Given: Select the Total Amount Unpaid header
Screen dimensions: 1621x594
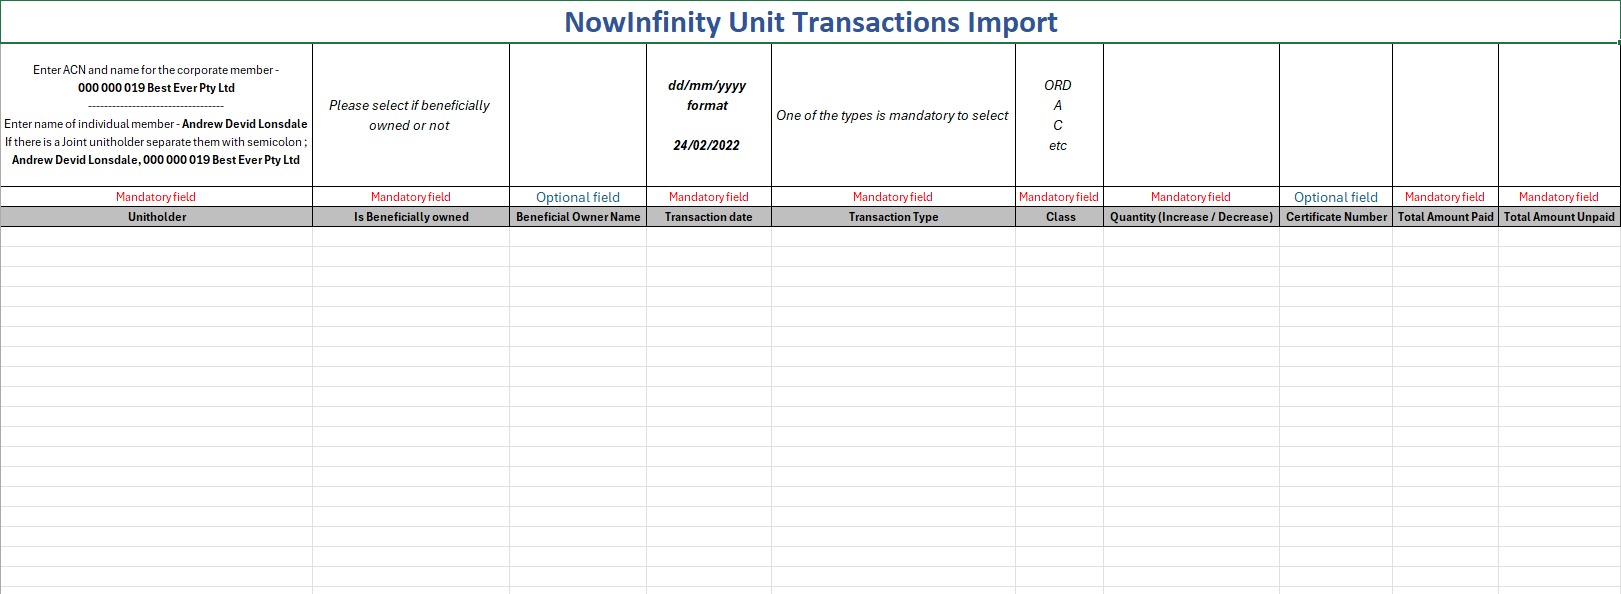Looking at the screenshot, I should coord(1559,217).
